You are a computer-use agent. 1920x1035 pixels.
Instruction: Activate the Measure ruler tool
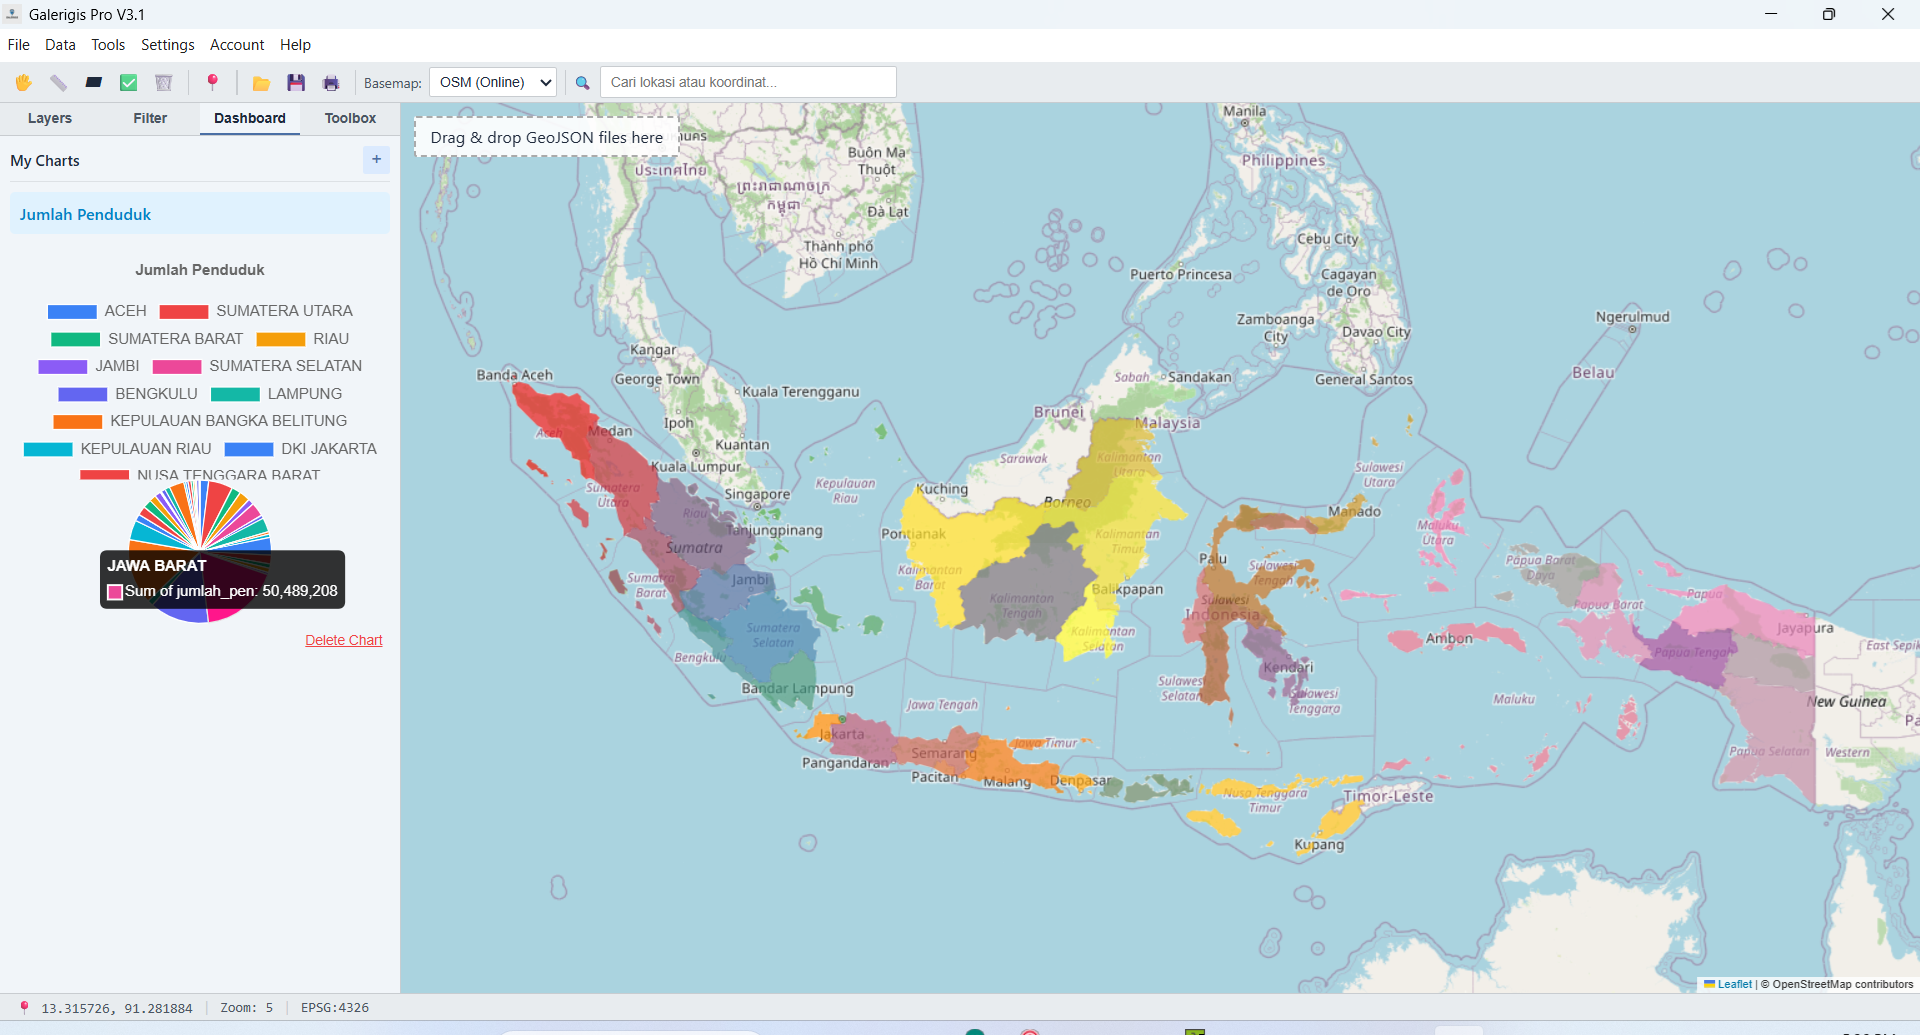point(57,82)
